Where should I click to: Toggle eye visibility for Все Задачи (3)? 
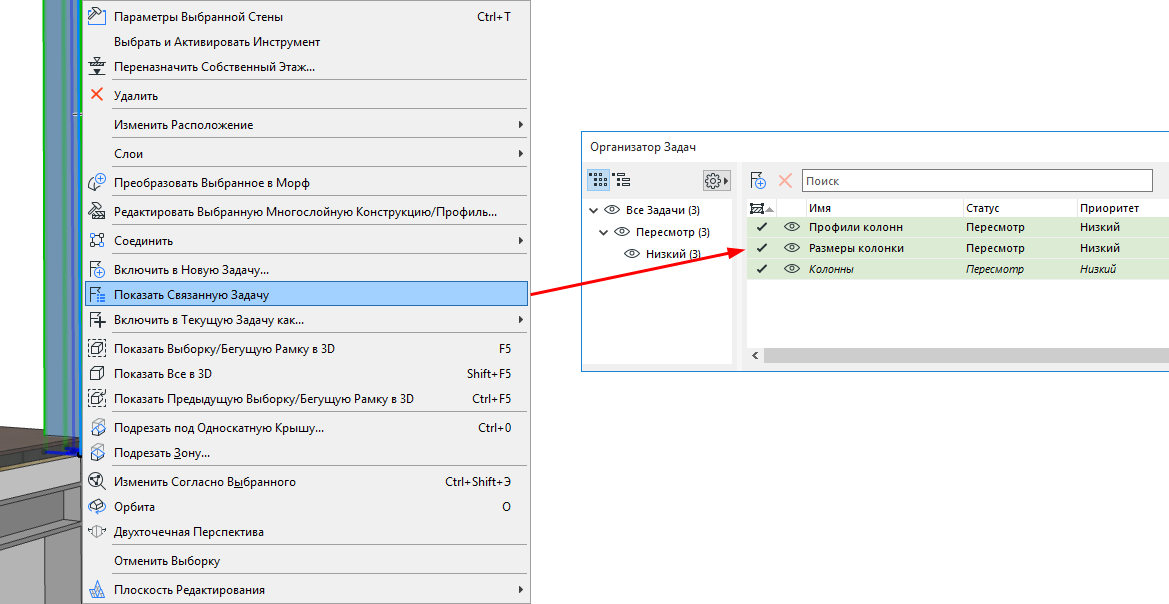click(x=612, y=210)
